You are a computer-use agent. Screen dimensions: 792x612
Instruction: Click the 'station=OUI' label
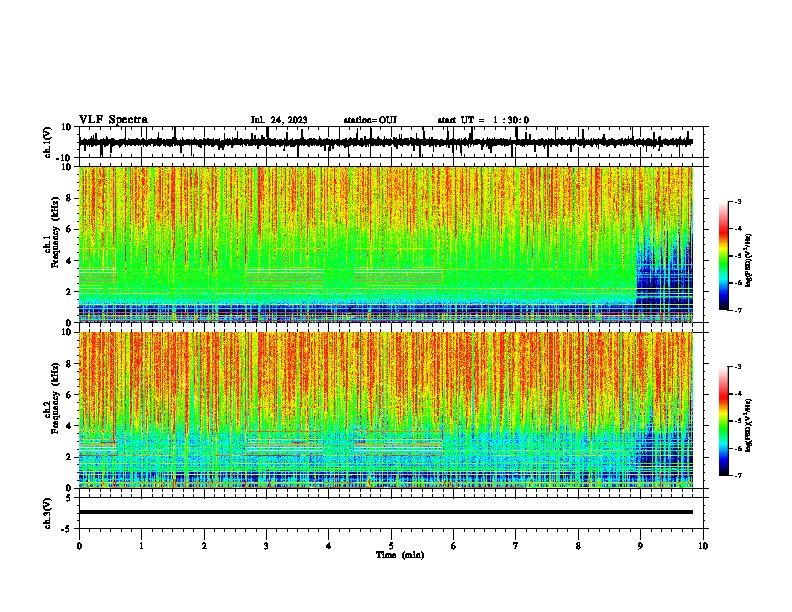[370, 120]
